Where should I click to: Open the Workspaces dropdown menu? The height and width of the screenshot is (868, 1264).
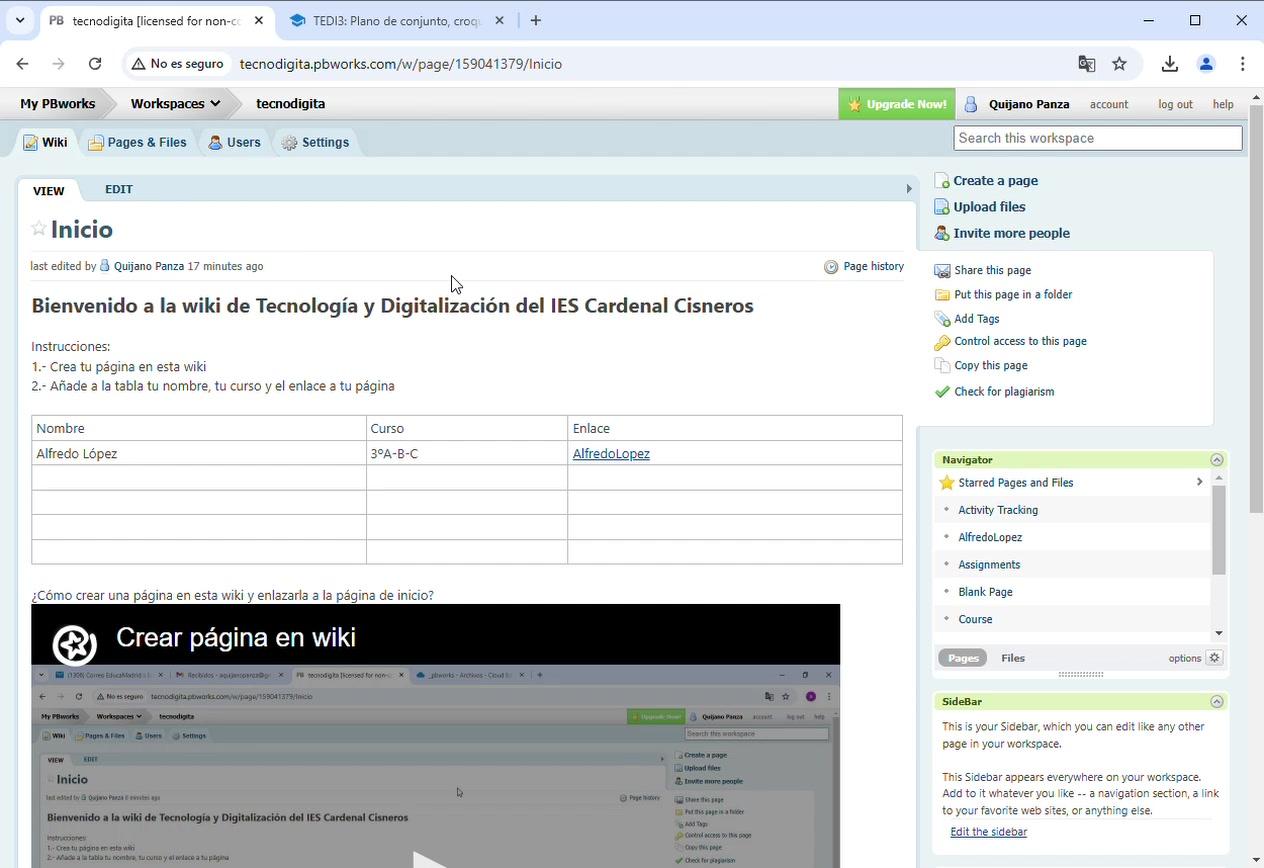coord(175,104)
